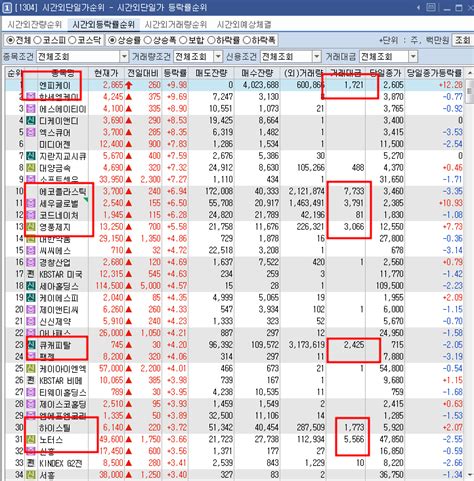Sort by the 매수잔량 column header
474x481 pixels.
257,73
